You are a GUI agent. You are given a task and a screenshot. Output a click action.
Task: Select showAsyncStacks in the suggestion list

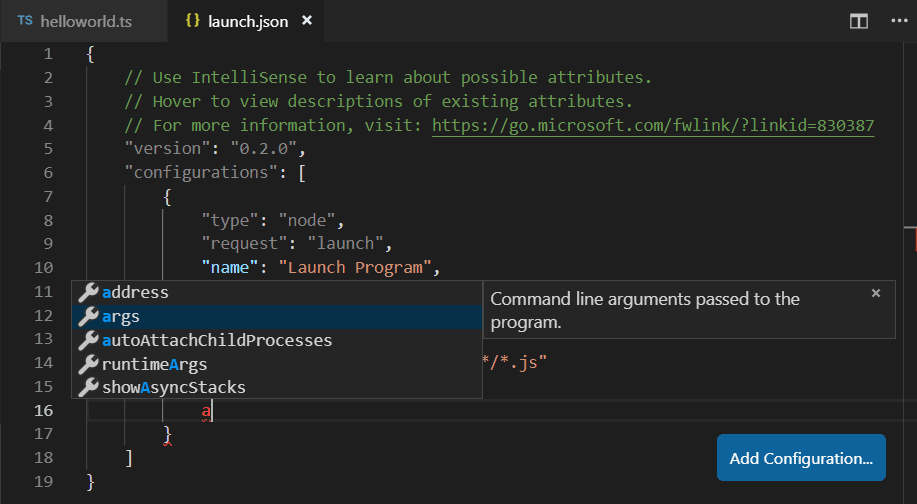coord(174,387)
